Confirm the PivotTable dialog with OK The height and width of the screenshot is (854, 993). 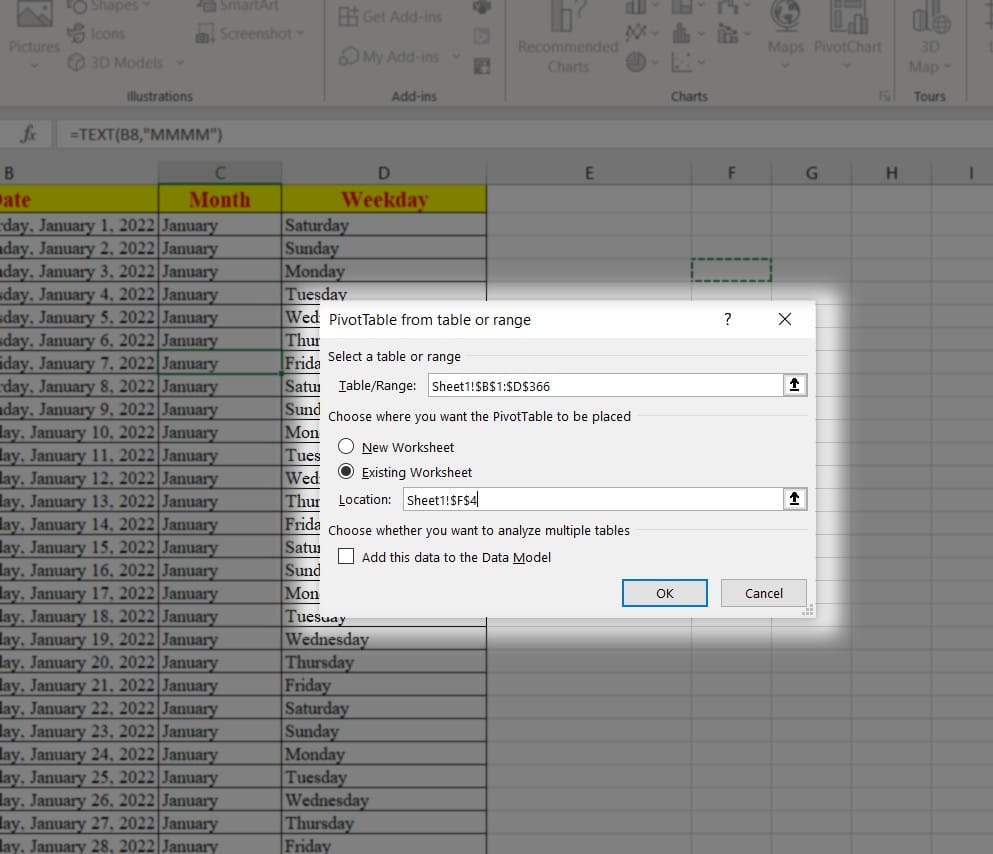click(664, 593)
